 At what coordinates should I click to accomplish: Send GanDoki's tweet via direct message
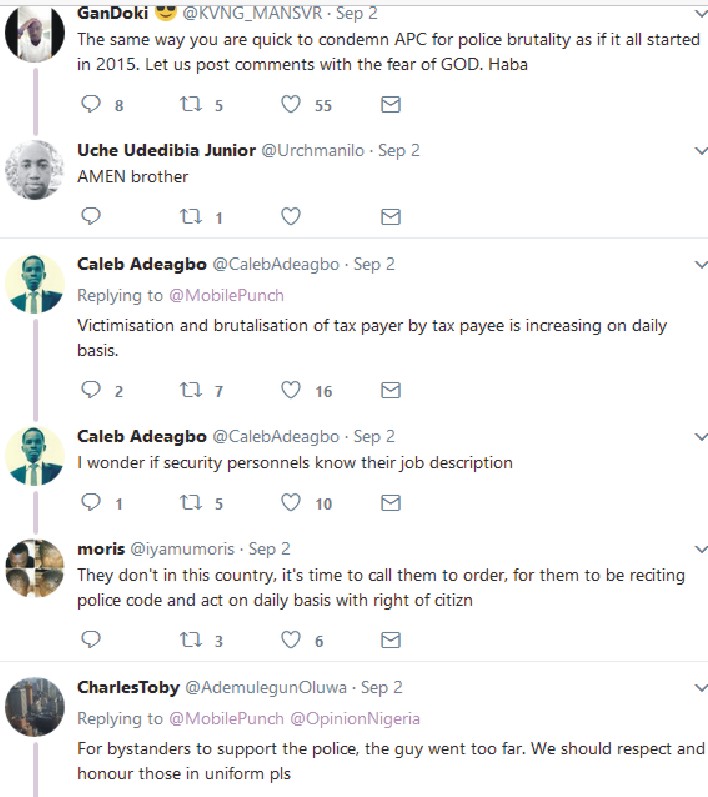(391, 104)
